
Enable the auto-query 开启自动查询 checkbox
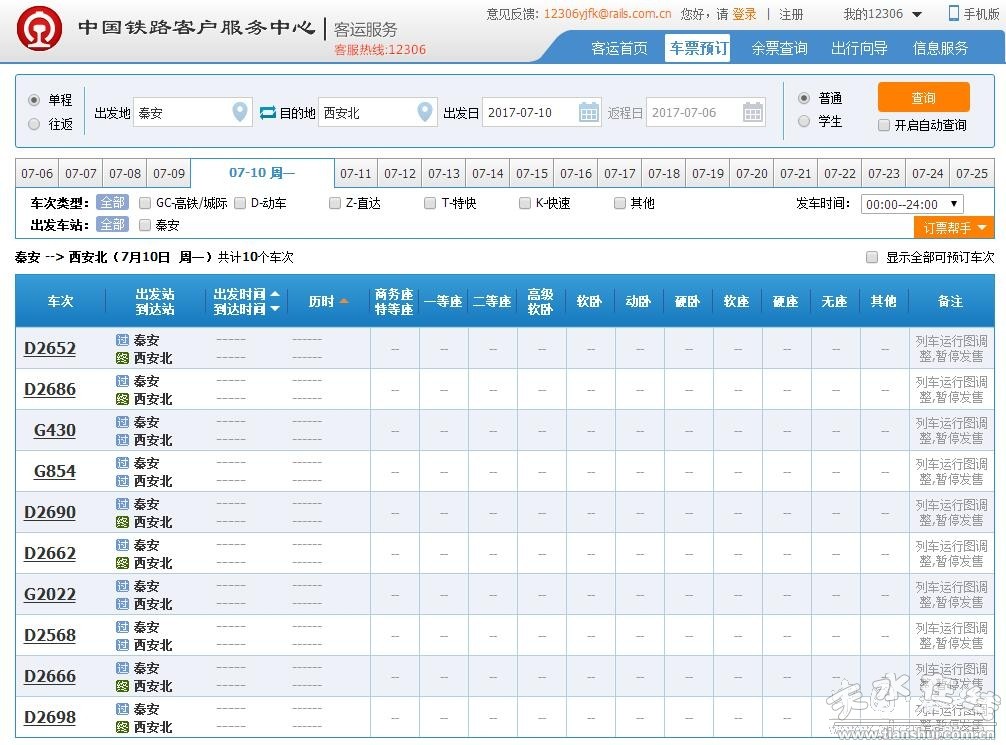tap(884, 126)
